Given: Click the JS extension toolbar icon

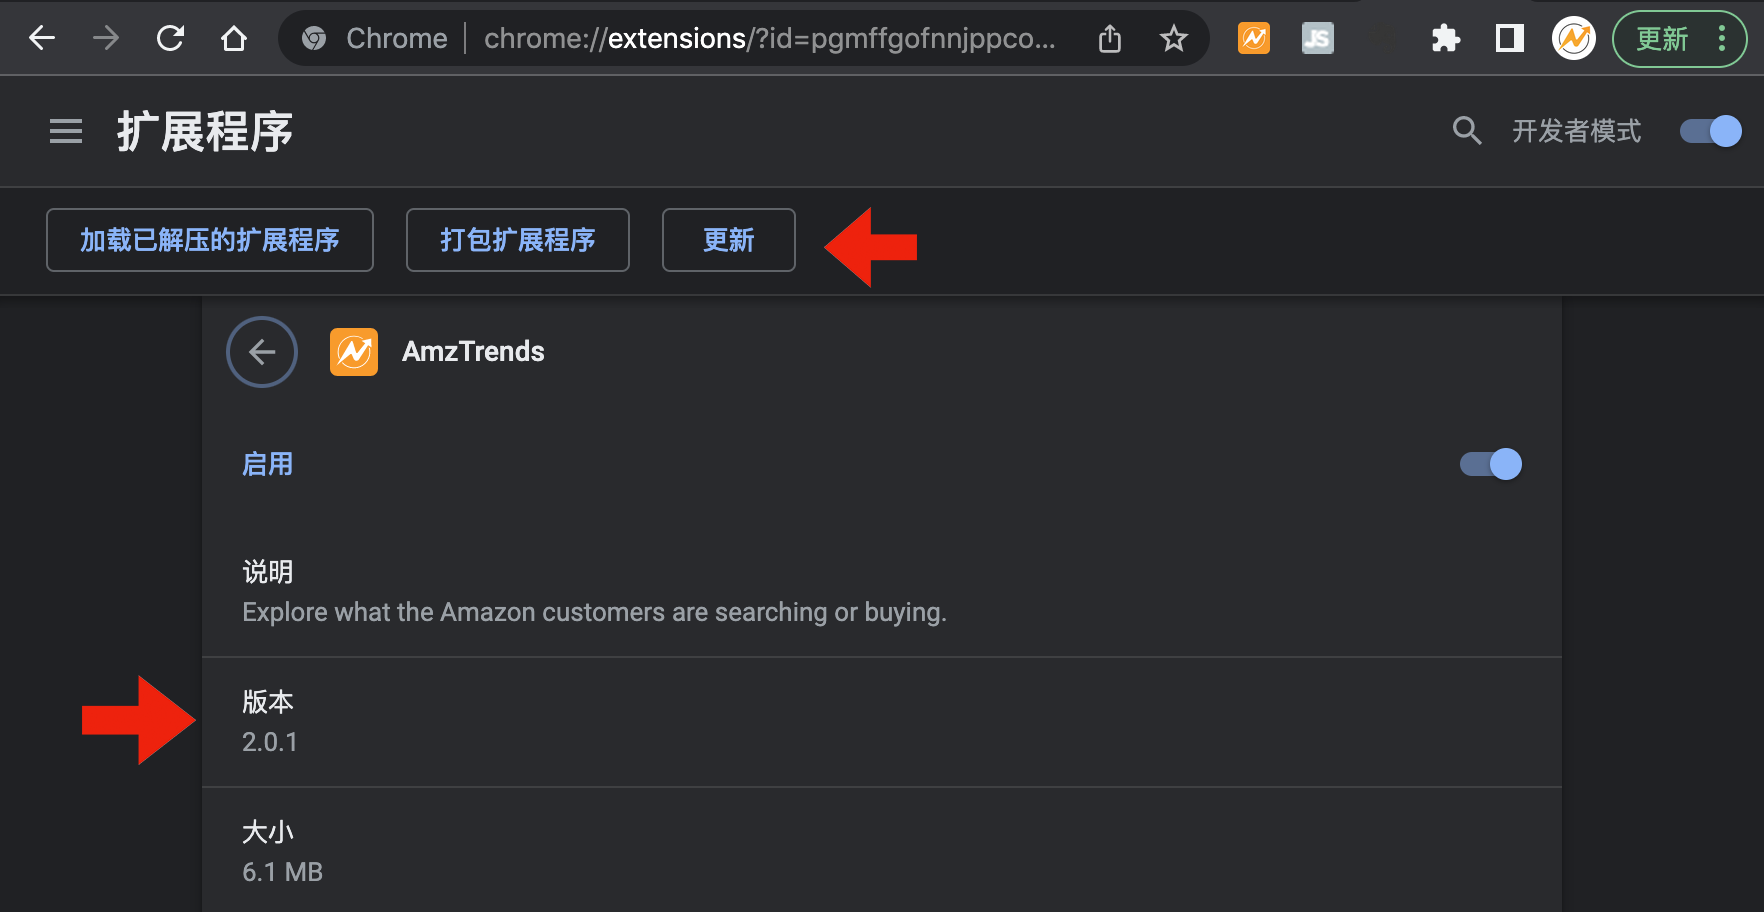Looking at the screenshot, I should [1317, 39].
